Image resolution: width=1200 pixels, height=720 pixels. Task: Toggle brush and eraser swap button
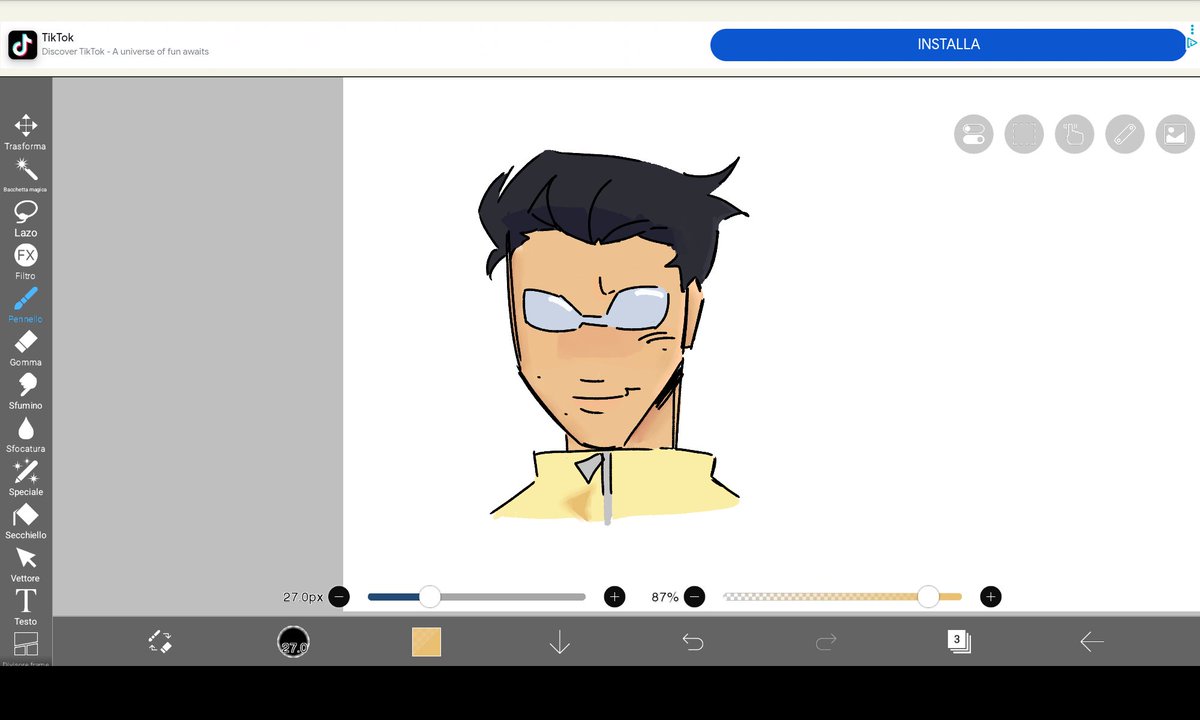160,642
